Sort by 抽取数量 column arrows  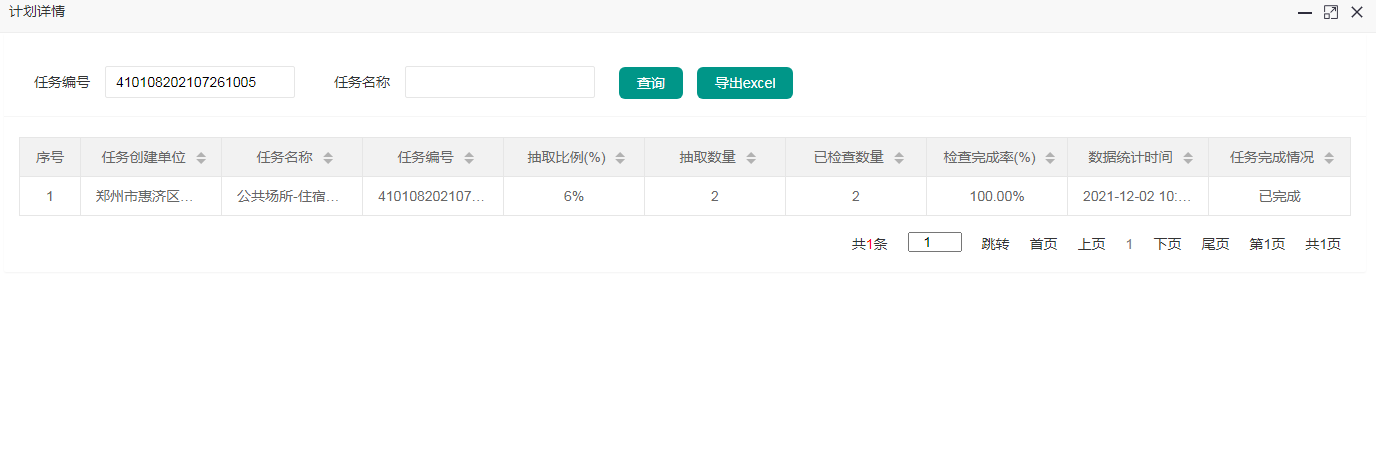point(751,158)
